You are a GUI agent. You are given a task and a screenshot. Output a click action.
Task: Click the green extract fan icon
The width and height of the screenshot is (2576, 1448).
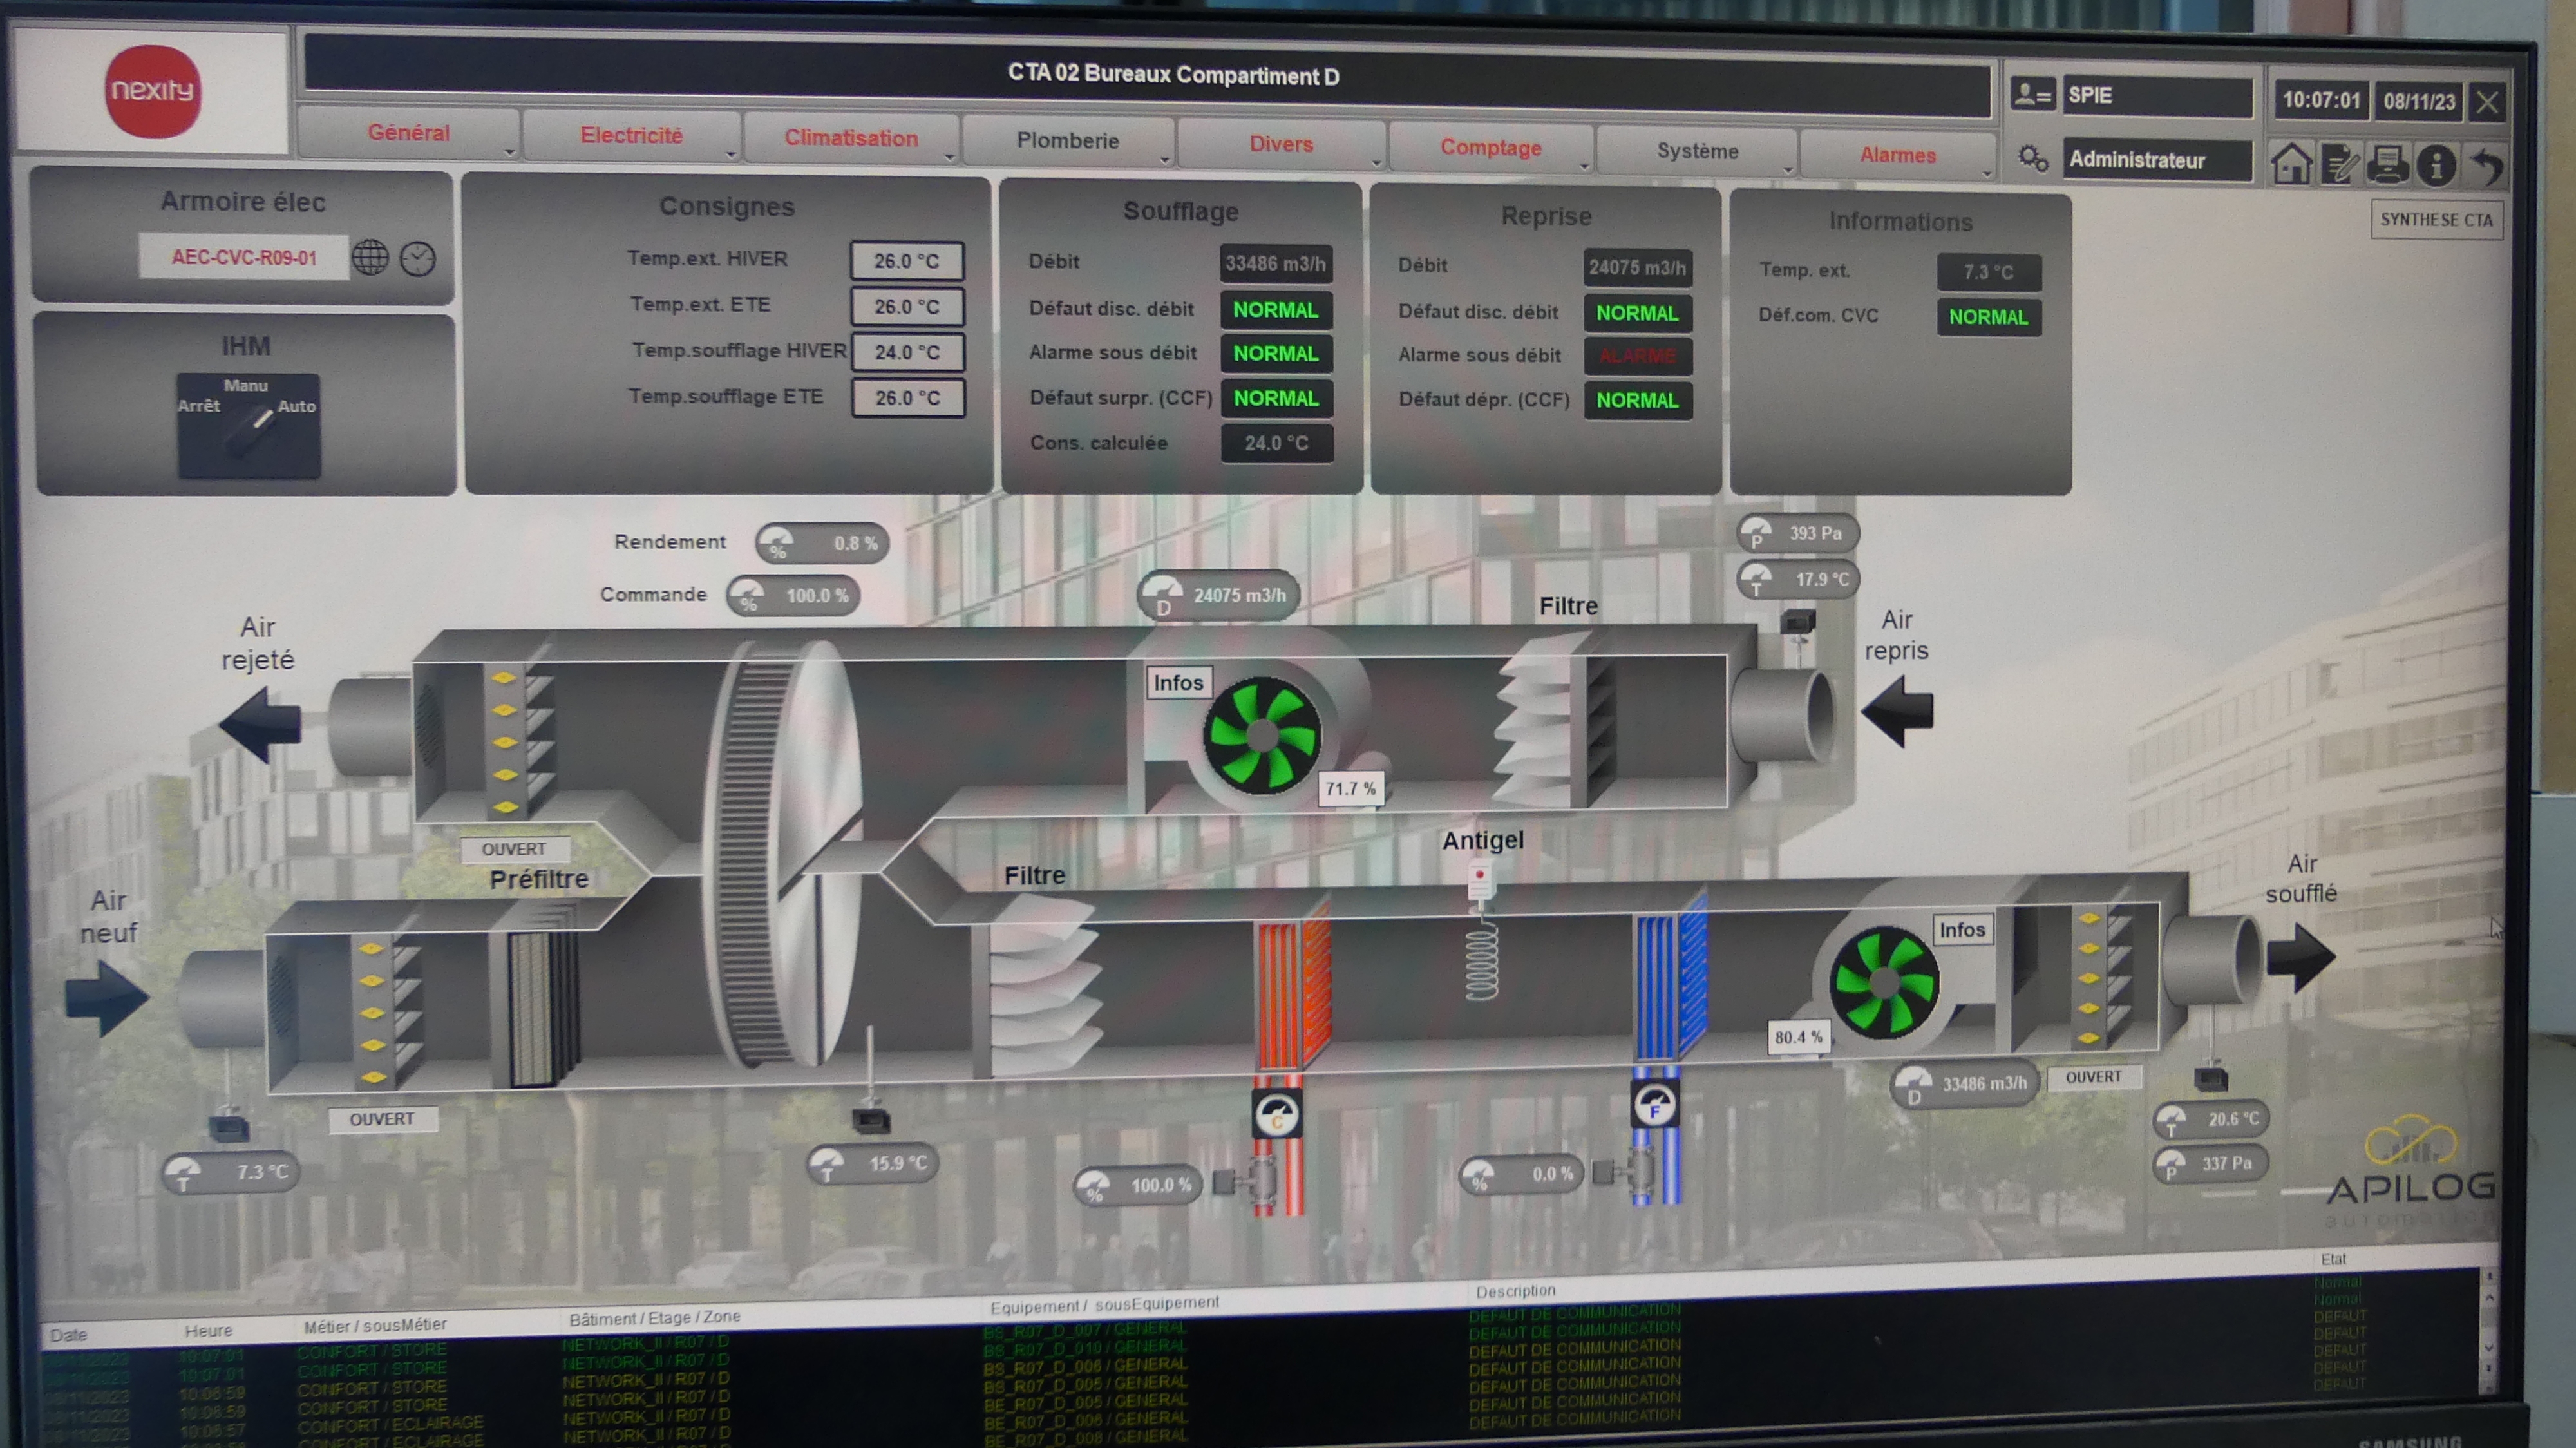click(x=1262, y=735)
